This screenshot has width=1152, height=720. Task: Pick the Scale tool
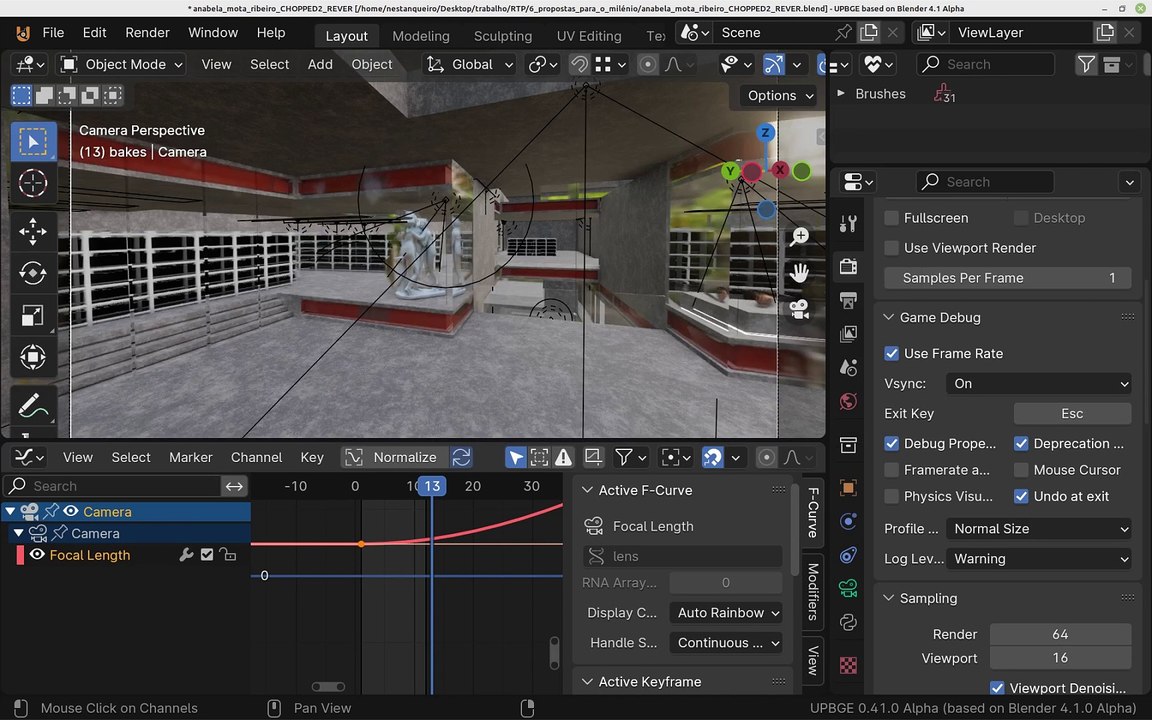tap(33, 315)
